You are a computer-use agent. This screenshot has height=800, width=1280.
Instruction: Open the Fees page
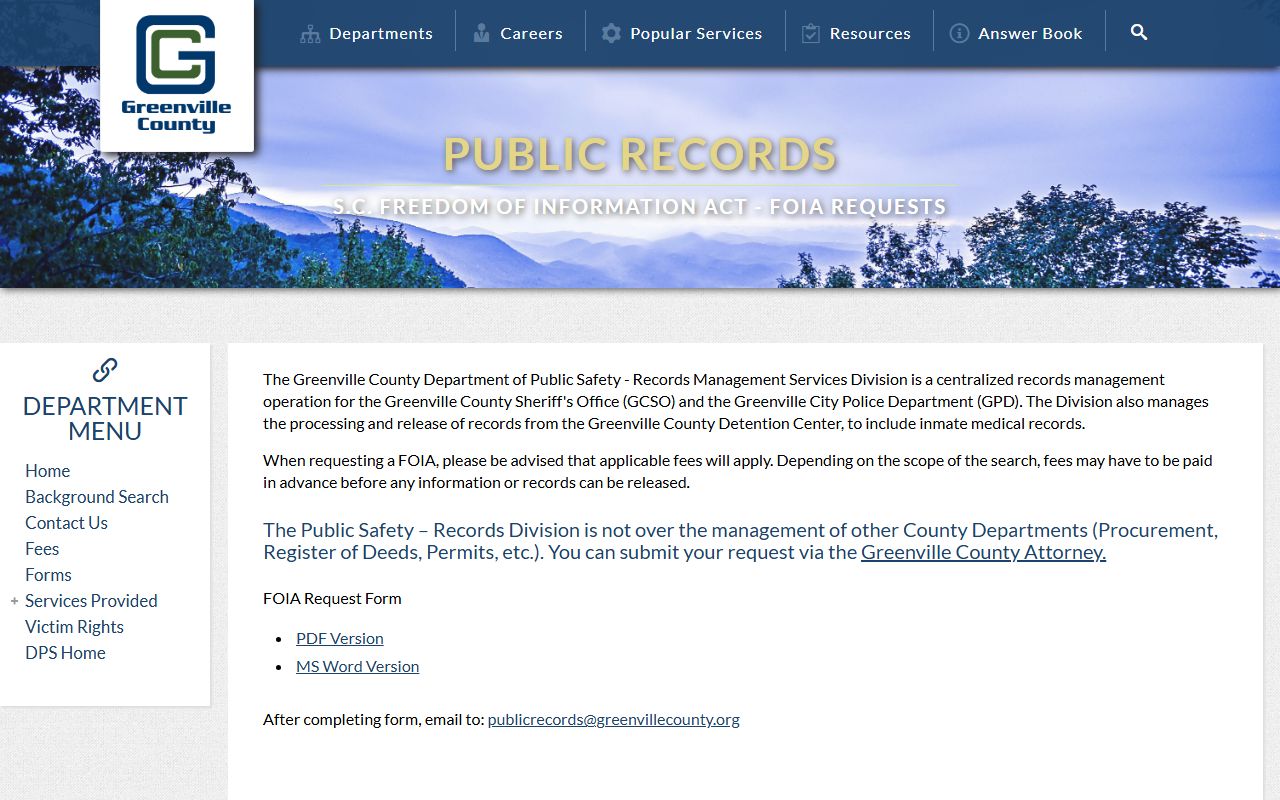click(42, 549)
